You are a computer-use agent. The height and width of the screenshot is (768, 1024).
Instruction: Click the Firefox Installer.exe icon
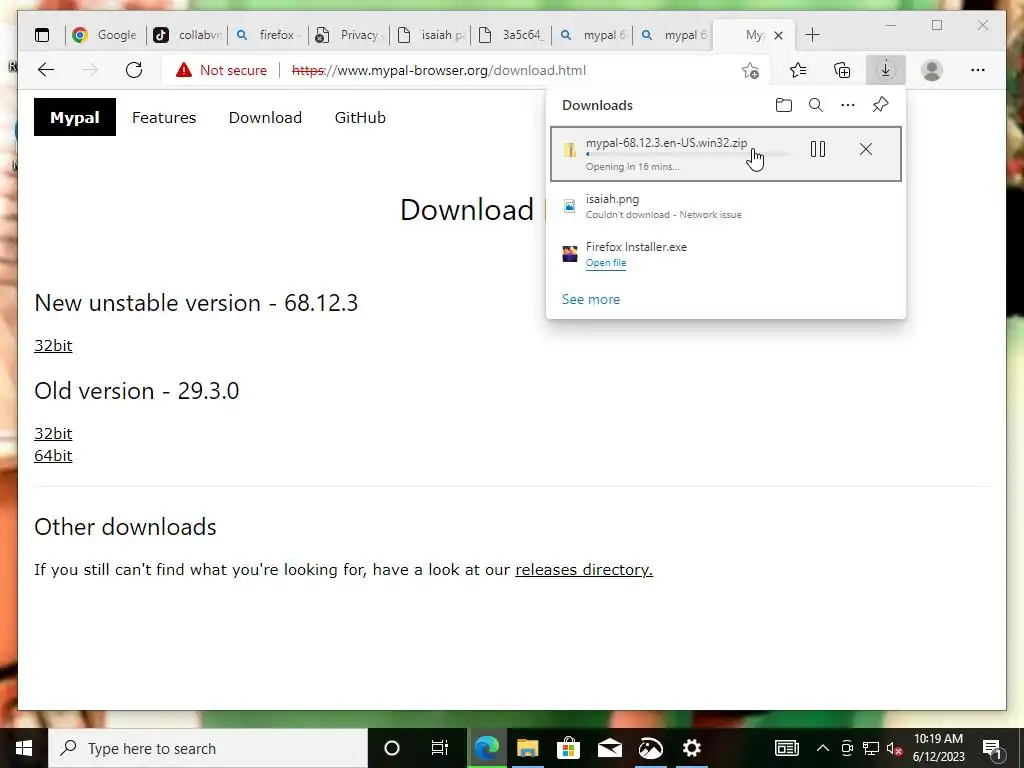click(x=570, y=254)
